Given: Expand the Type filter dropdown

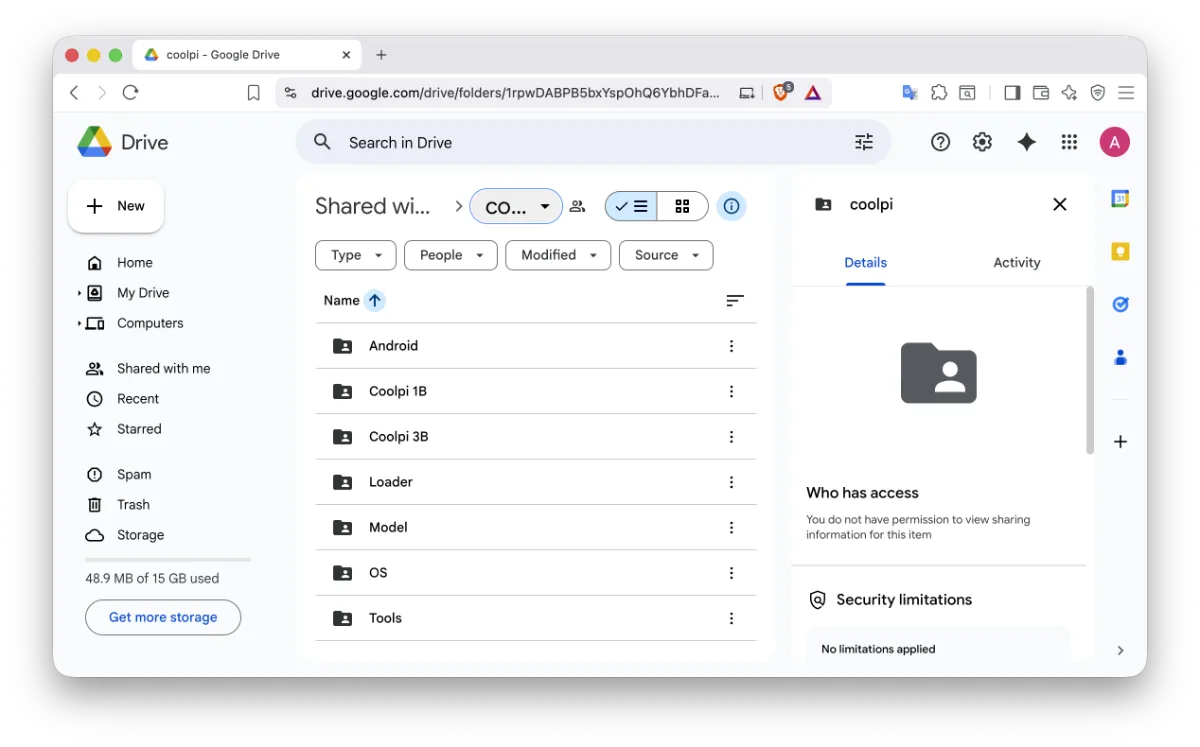Looking at the screenshot, I should pos(355,255).
